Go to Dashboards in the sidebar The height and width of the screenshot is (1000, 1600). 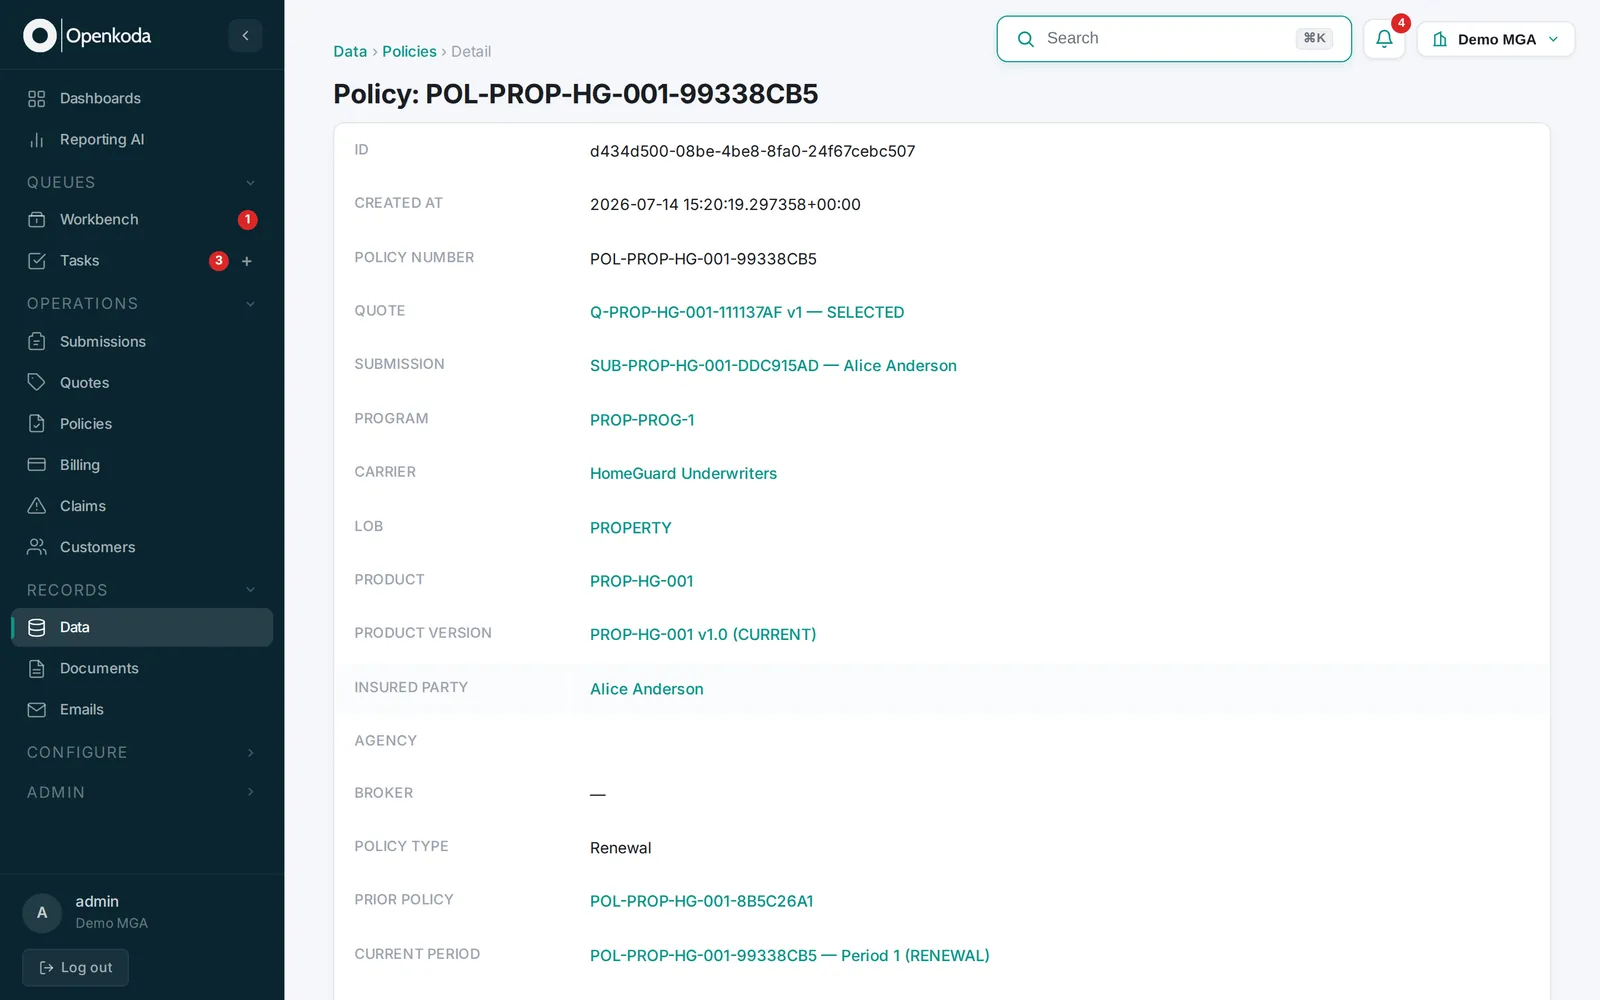tap(142, 98)
